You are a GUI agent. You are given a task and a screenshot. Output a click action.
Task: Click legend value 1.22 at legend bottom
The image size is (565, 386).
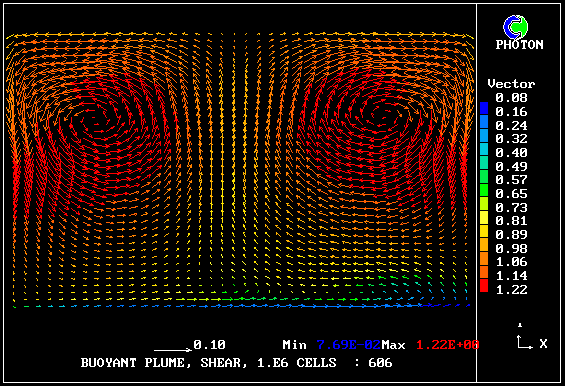coord(511,289)
